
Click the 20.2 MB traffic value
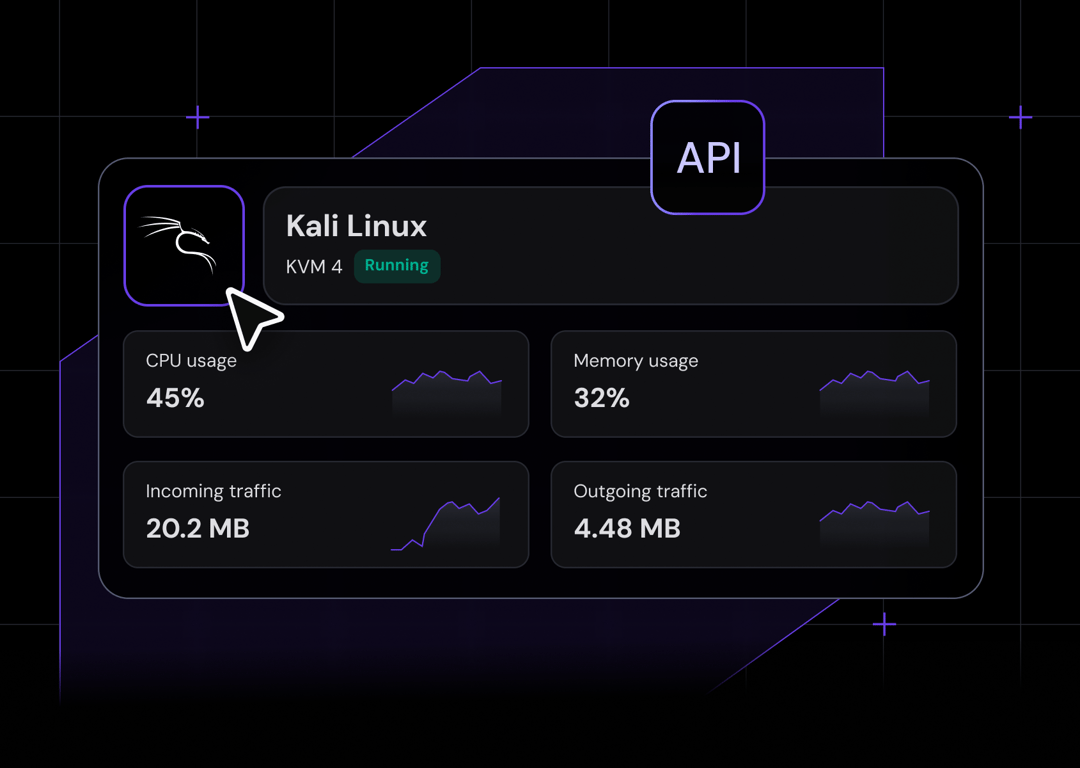[x=197, y=529]
